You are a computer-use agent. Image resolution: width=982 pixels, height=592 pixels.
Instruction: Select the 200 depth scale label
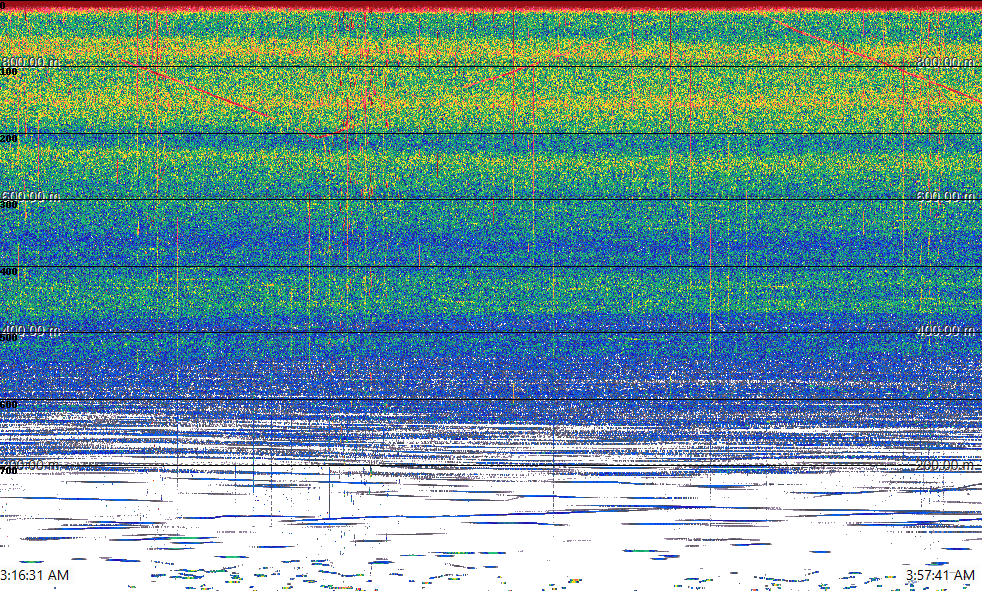(9, 138)
